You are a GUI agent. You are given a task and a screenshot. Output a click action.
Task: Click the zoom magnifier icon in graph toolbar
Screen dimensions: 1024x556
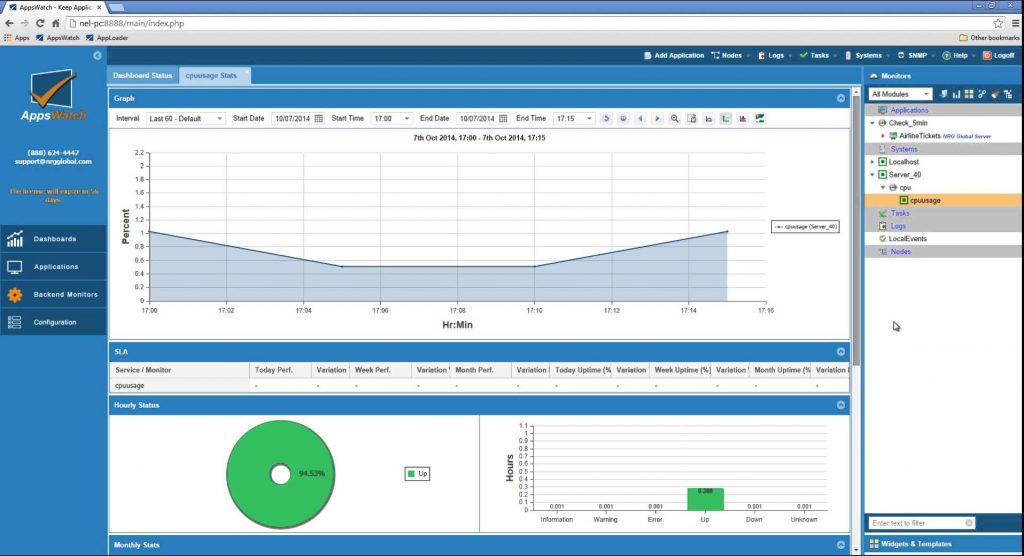tap(675, 118)
